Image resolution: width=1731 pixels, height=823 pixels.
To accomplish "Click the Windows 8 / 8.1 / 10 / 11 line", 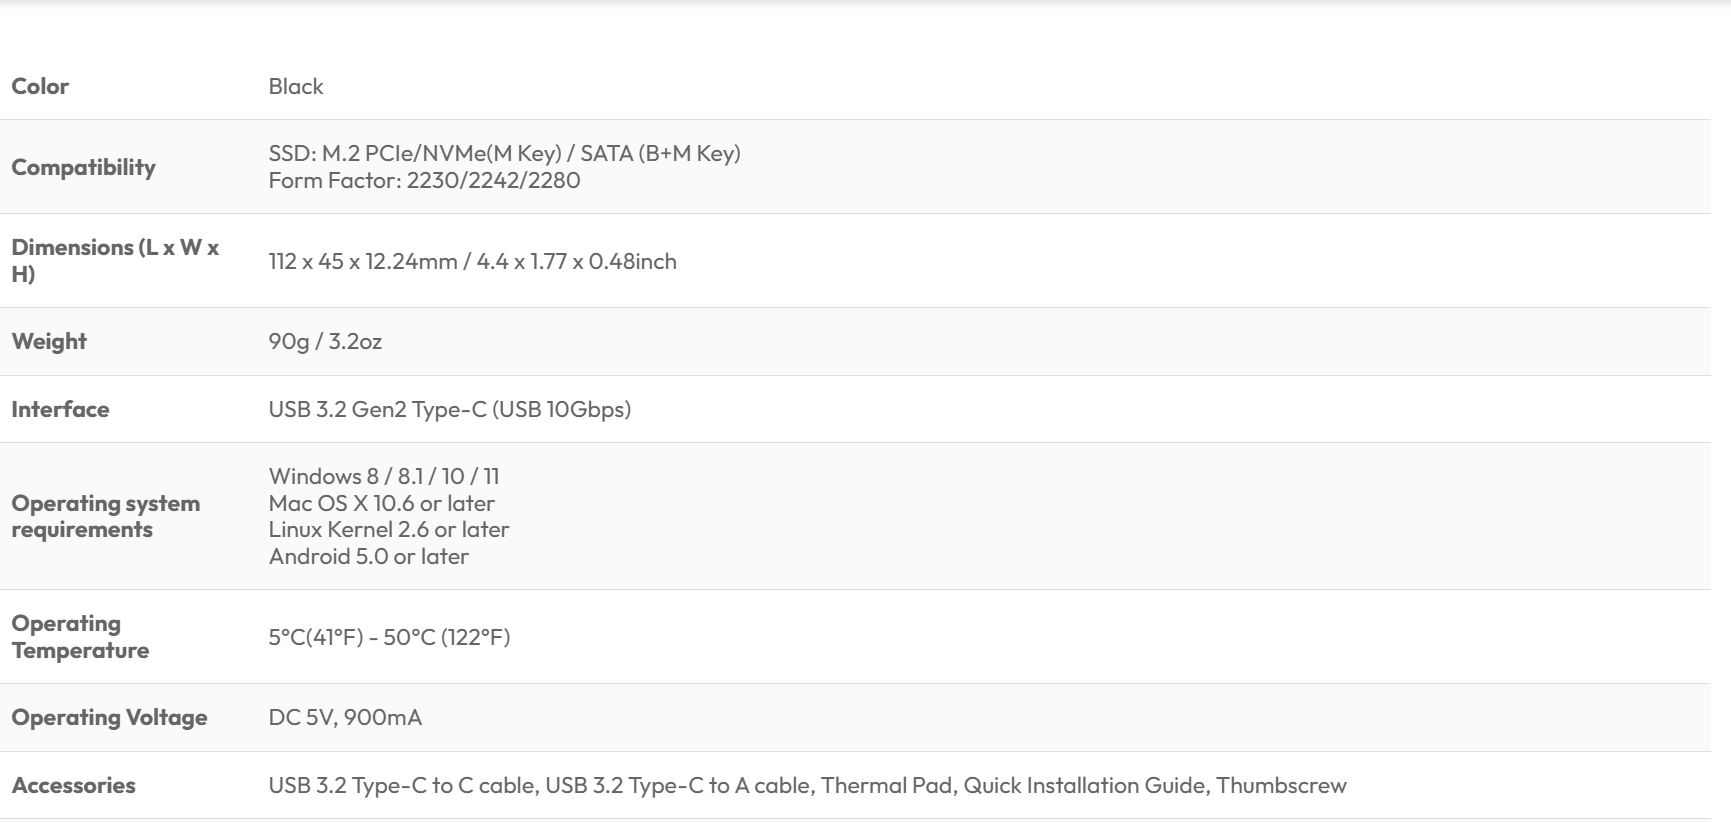I will click(384, 476).
